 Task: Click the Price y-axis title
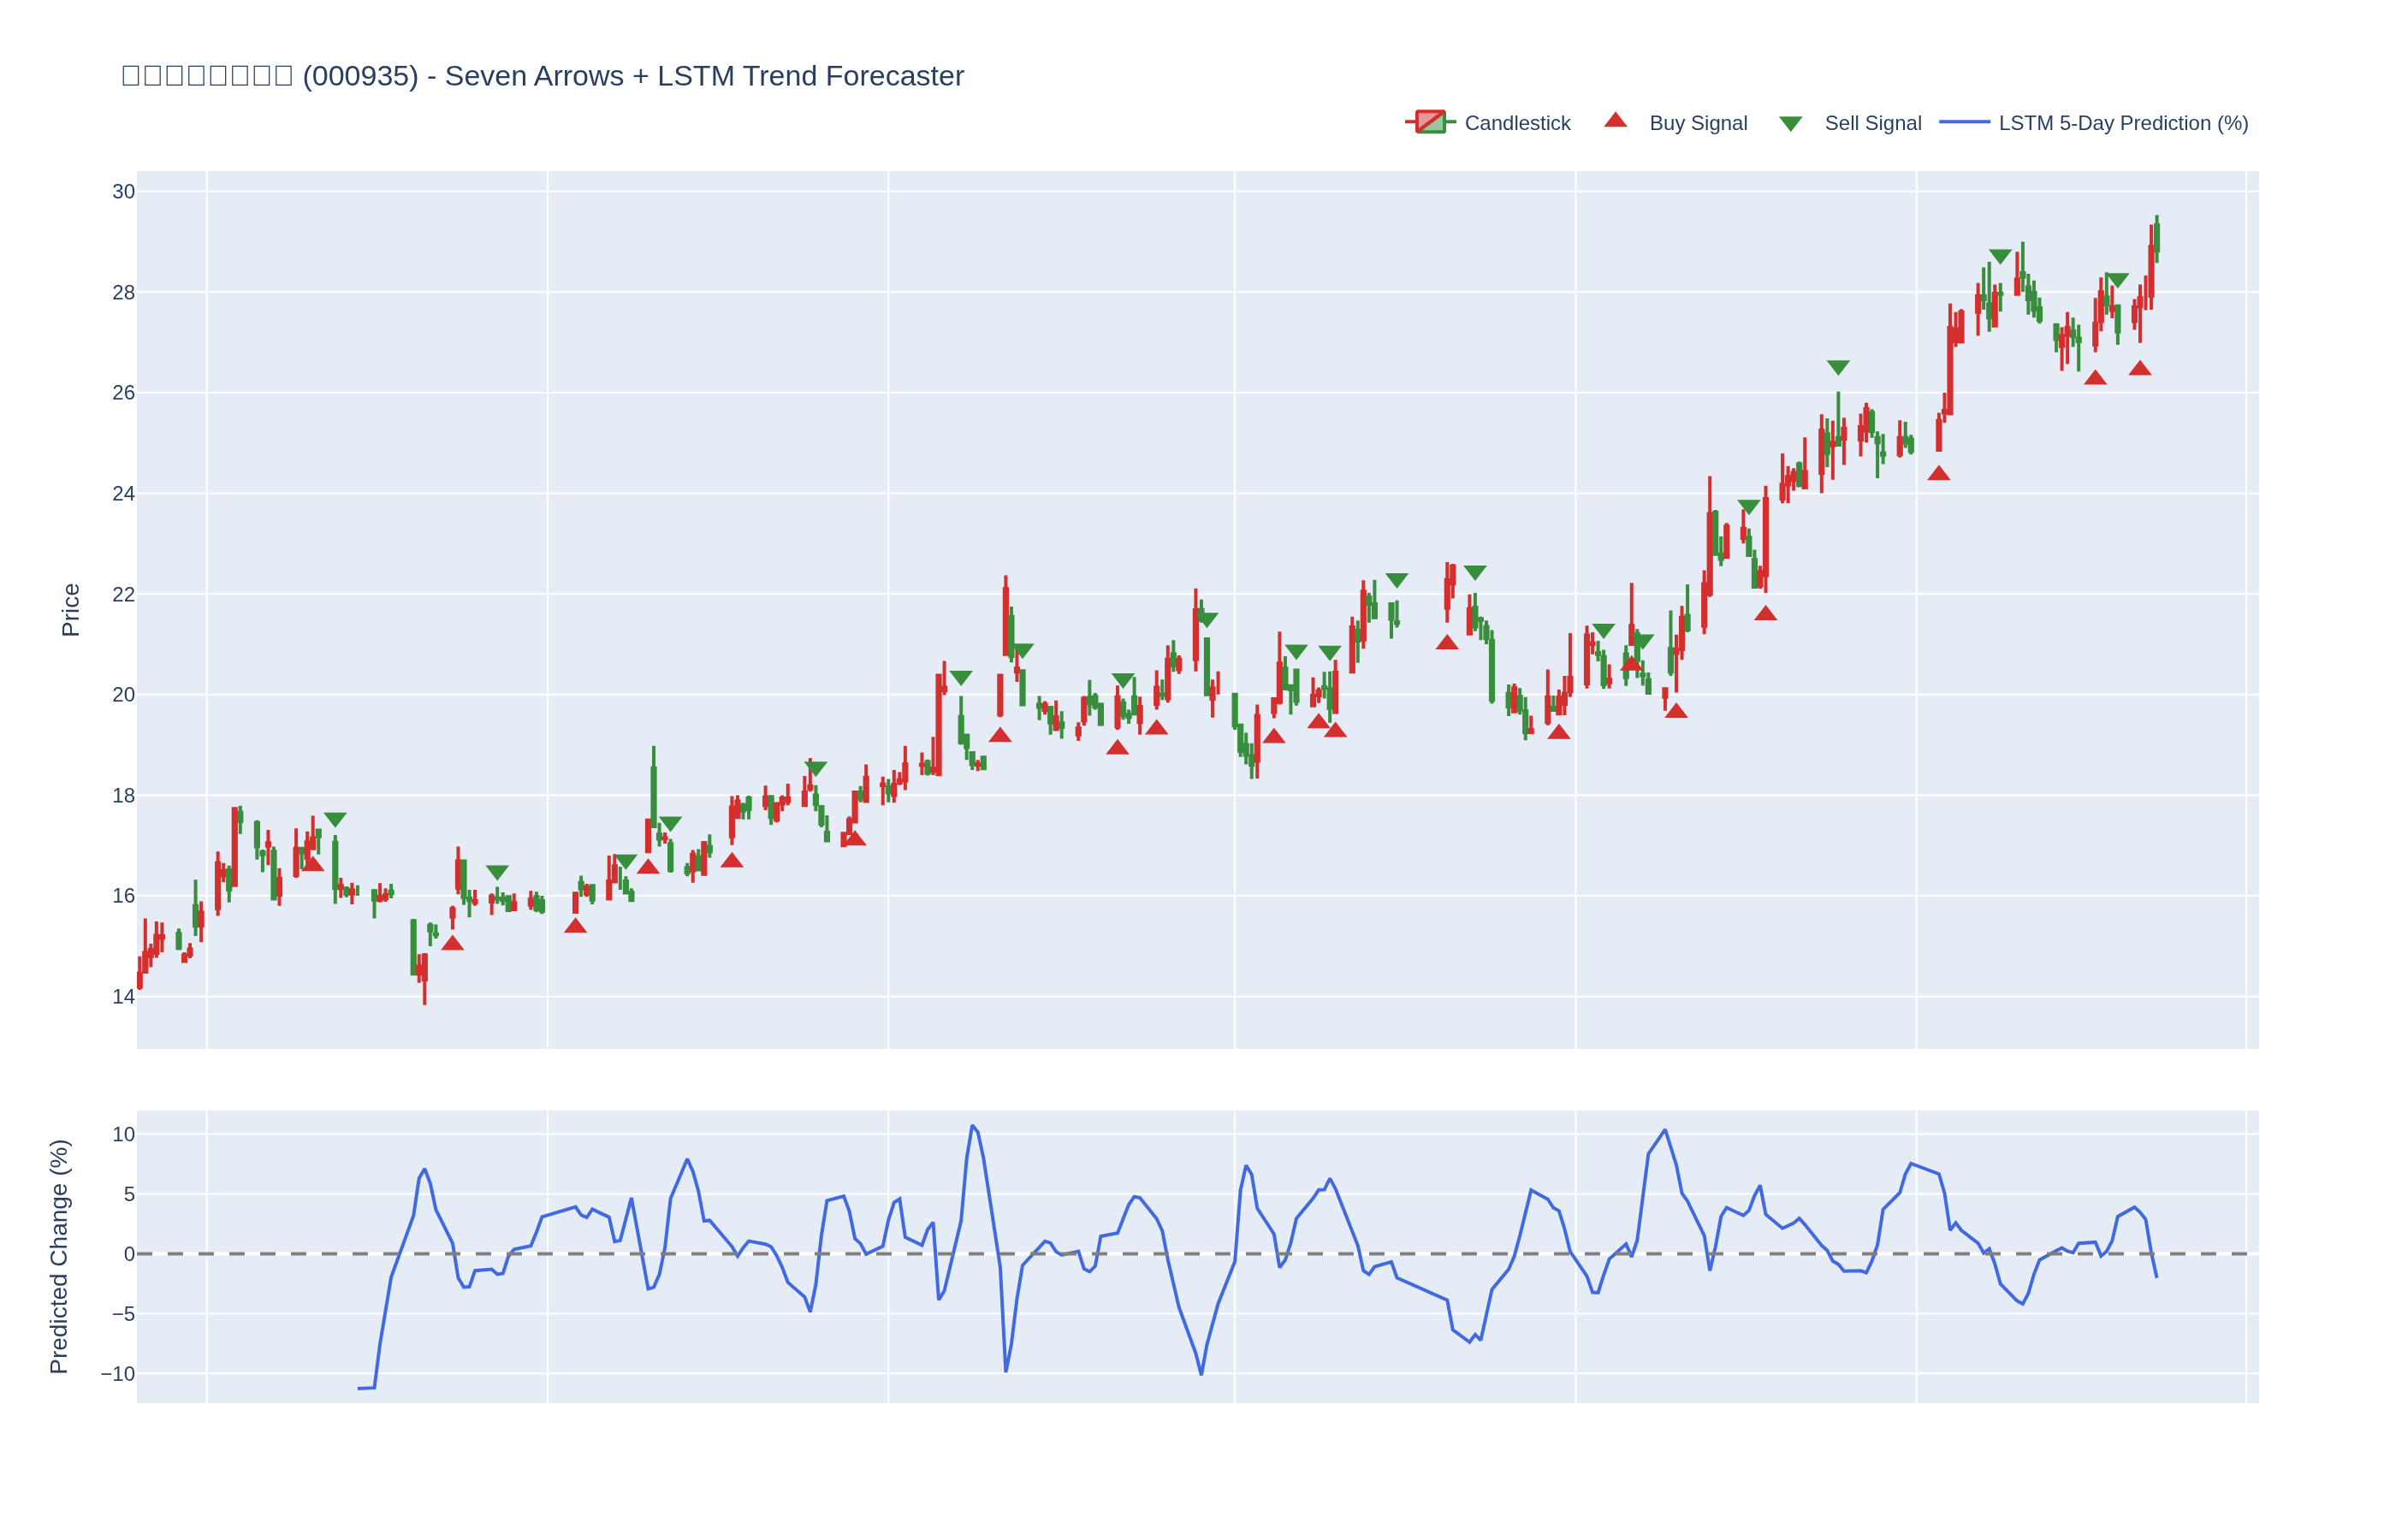(x=70, y=610)
